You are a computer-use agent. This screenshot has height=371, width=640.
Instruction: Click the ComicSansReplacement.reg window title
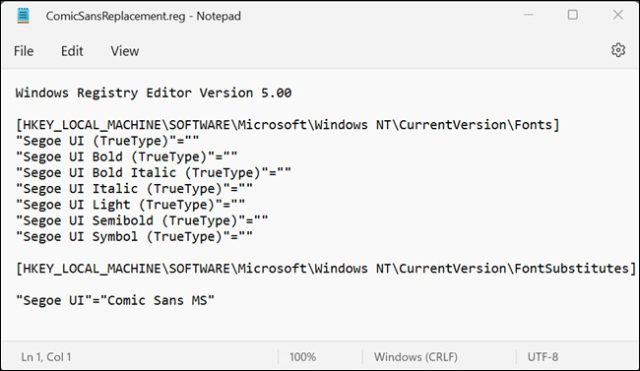pos(143,16)
